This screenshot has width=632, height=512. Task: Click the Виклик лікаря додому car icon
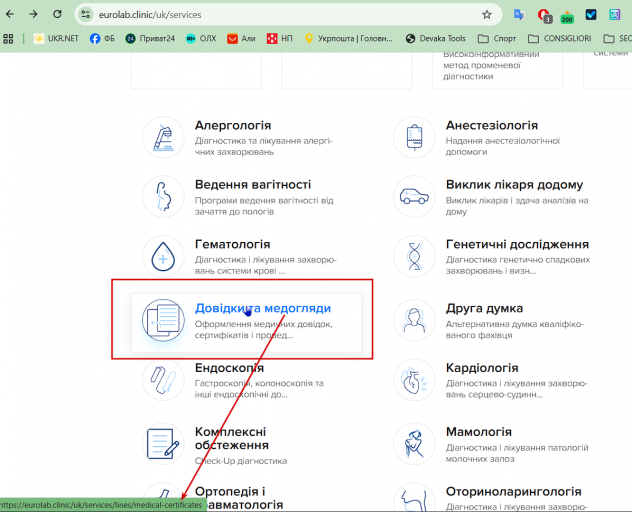tap(414, 197)
